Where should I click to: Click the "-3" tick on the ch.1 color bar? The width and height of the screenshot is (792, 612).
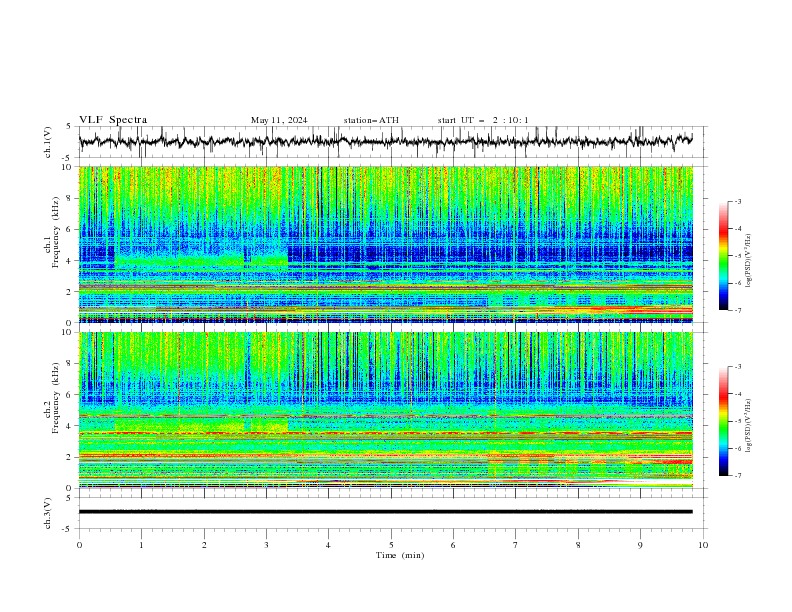click(737, 201)
